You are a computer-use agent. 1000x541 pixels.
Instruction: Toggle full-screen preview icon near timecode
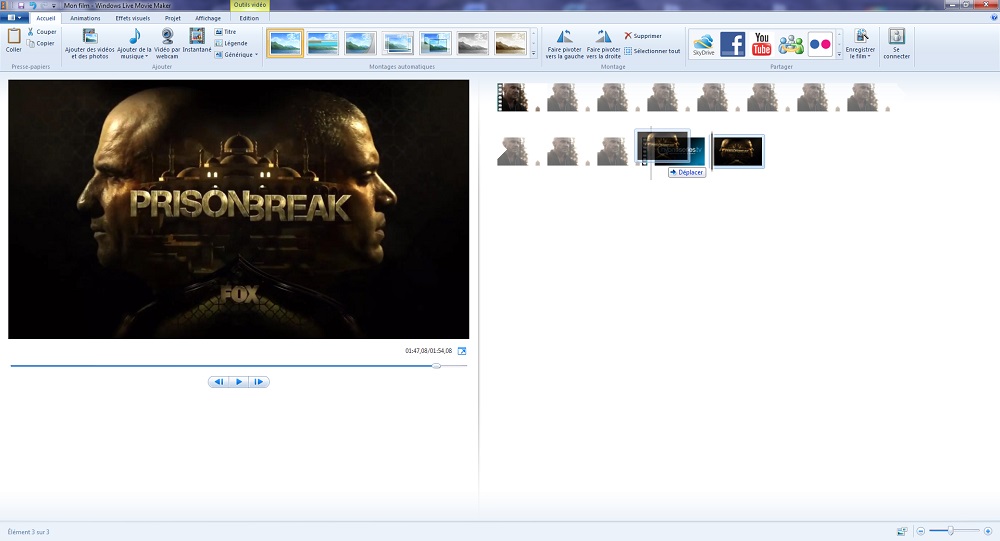462,351
